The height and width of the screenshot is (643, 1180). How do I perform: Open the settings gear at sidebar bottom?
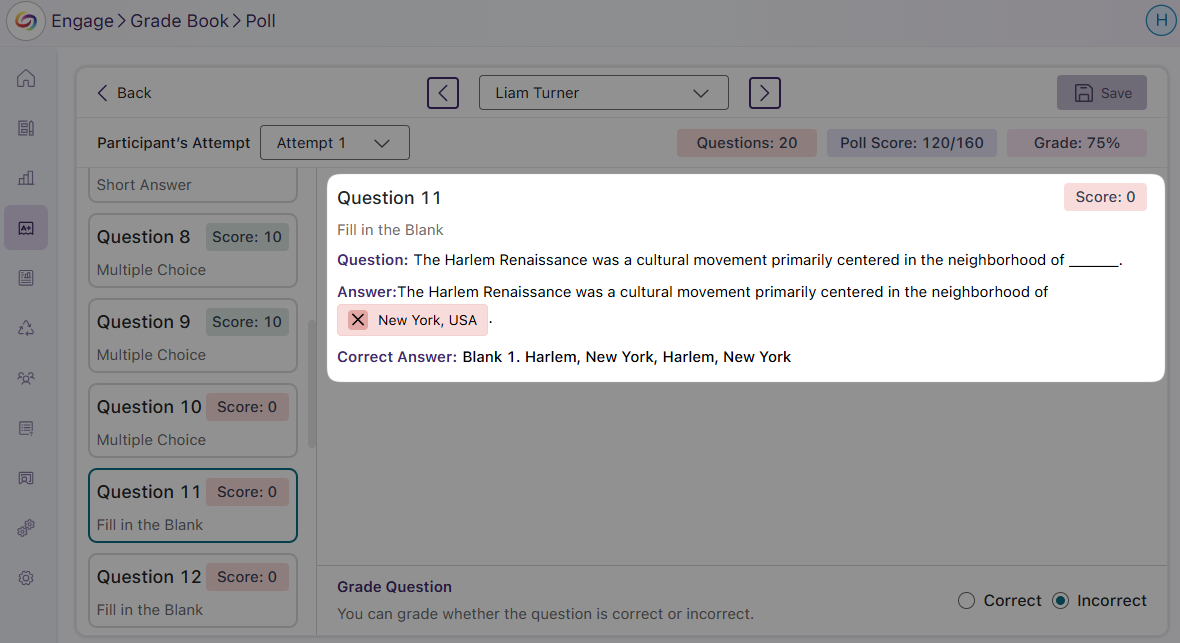(x=26, y=578)
